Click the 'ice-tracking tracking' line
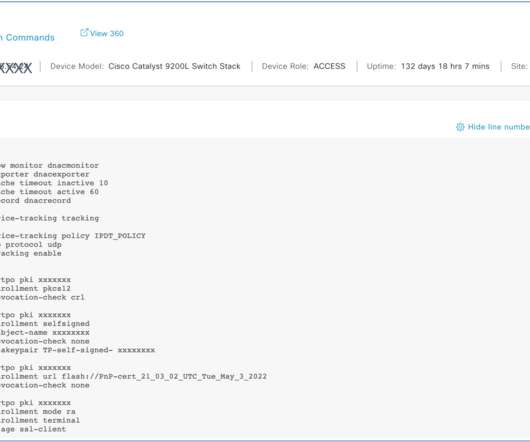Viewport: 530px width, 442px height. [50, 218]
